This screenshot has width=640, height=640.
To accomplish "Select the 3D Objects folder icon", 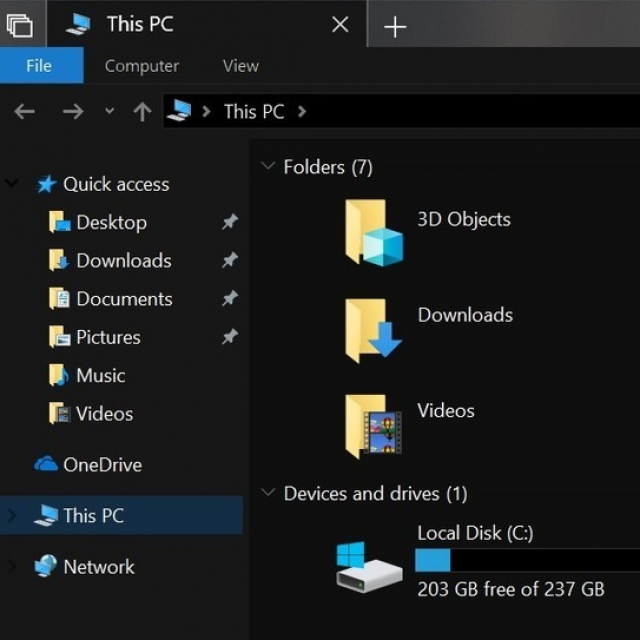I will (373, 233).
